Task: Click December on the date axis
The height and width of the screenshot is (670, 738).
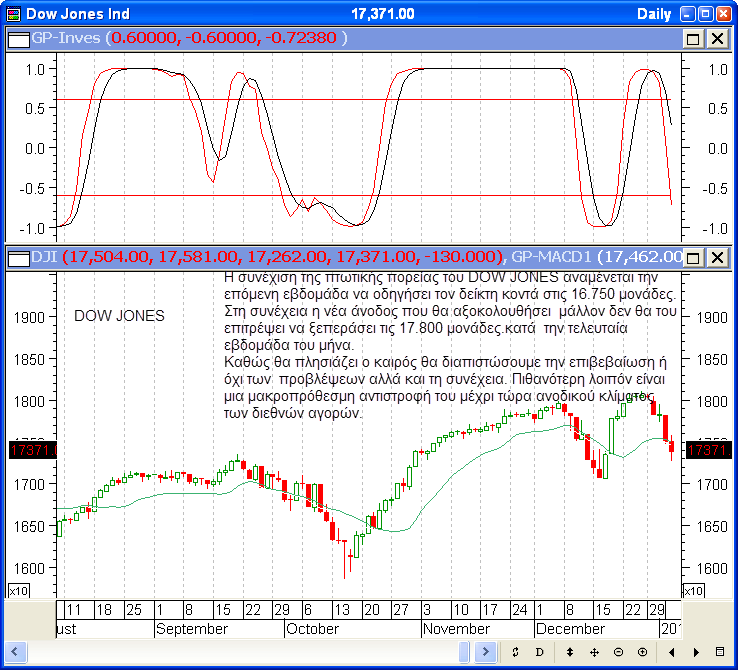Action: 570,629
